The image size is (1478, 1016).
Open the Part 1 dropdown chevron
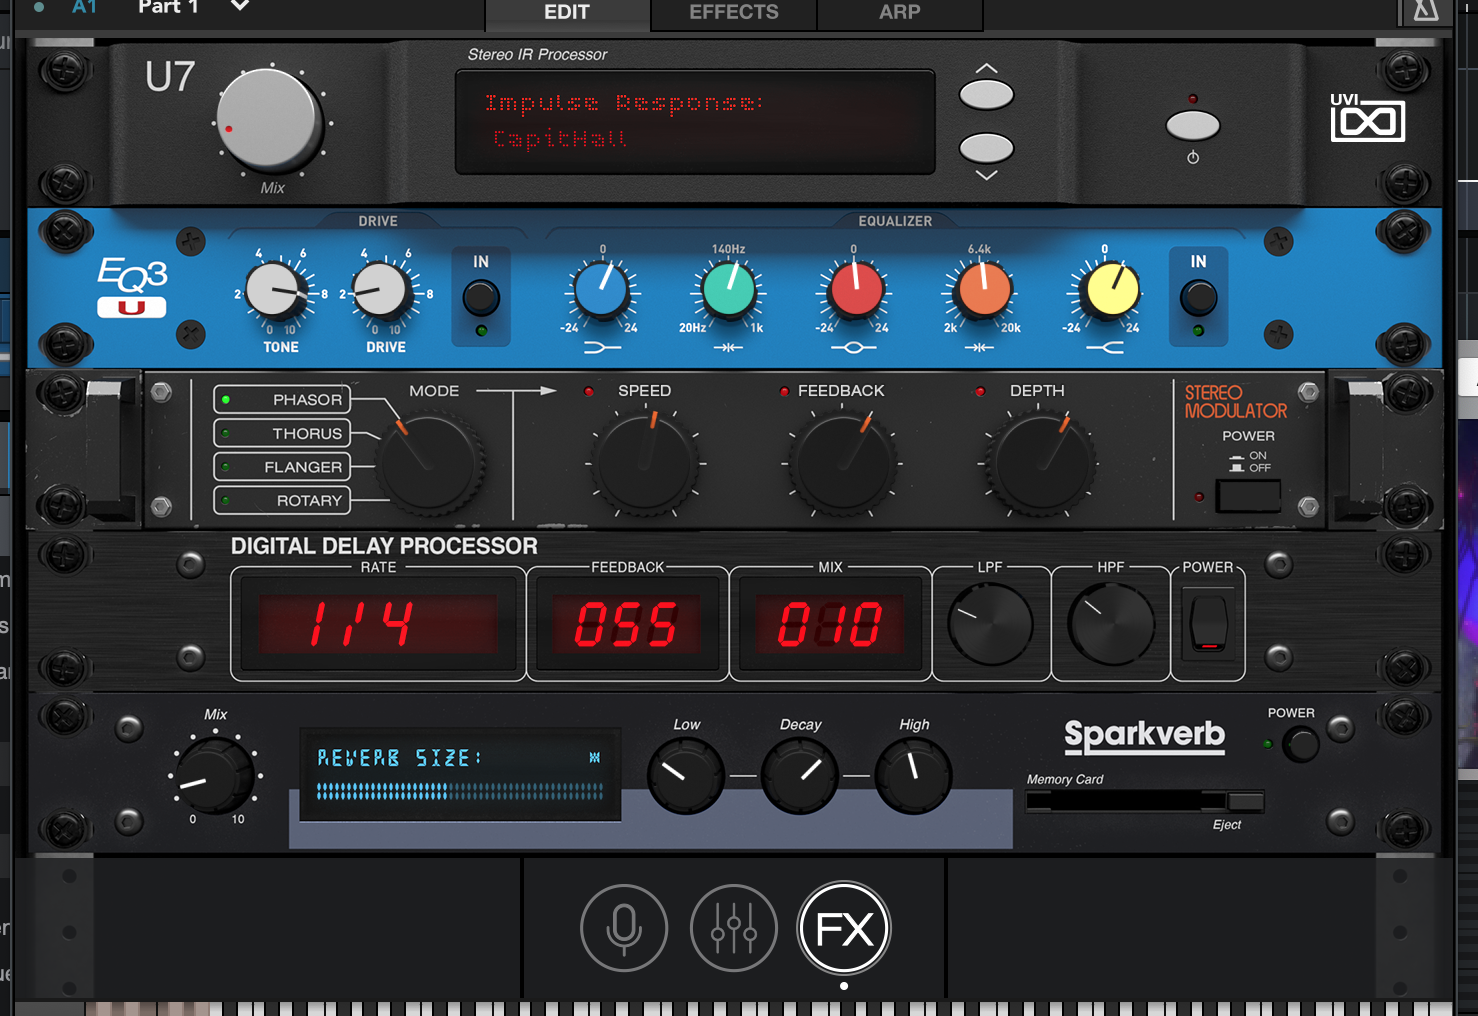click(x=238, y=8)
